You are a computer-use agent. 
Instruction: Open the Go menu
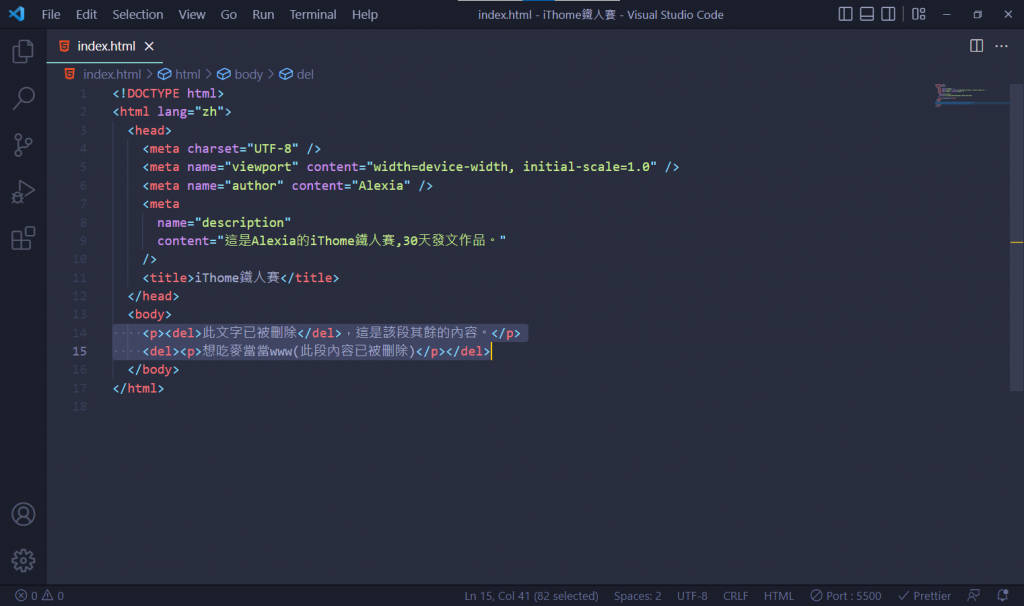[x=229, y=14]
